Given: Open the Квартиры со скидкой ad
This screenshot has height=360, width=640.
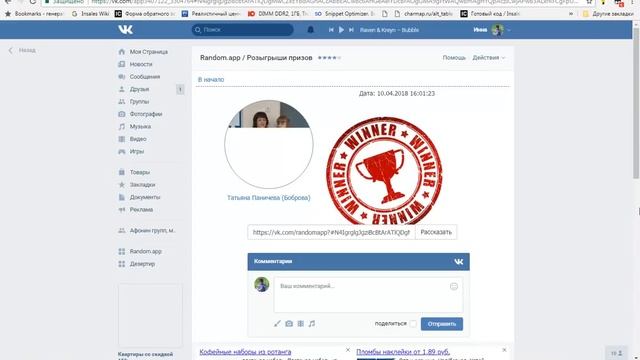Looking at the screenshot, I should 145,354.
